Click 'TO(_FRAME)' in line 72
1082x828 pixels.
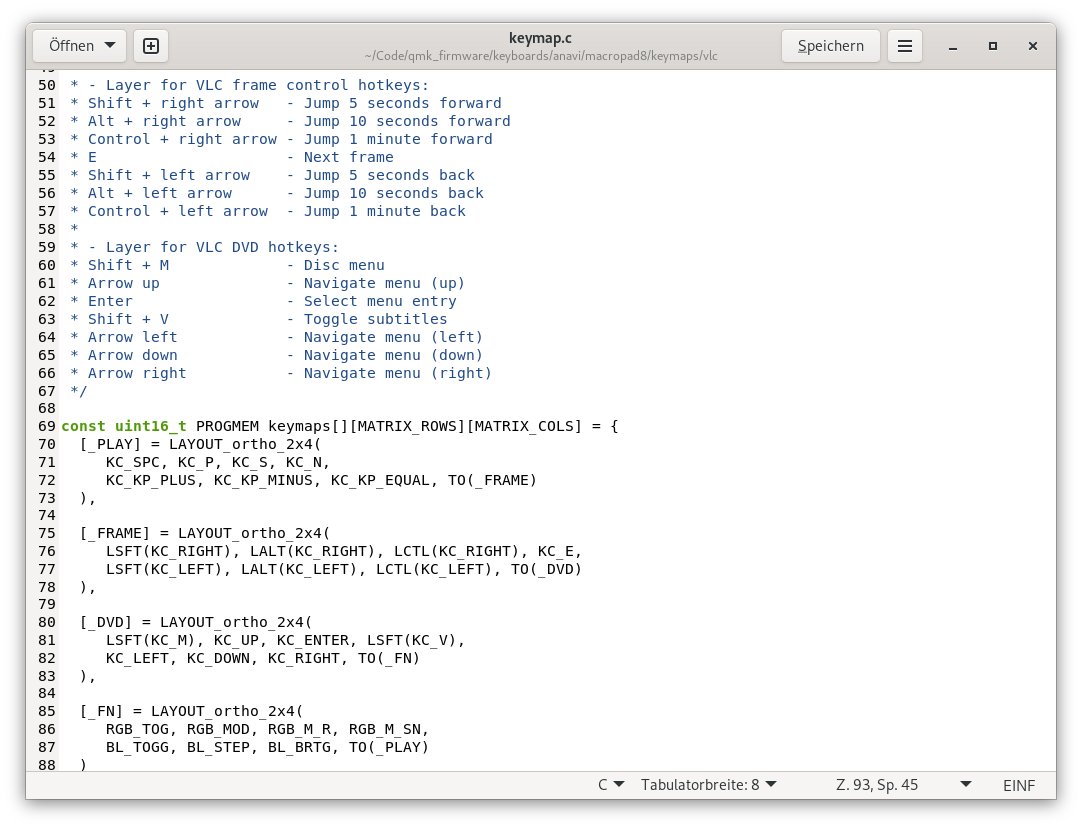(492, 480)
